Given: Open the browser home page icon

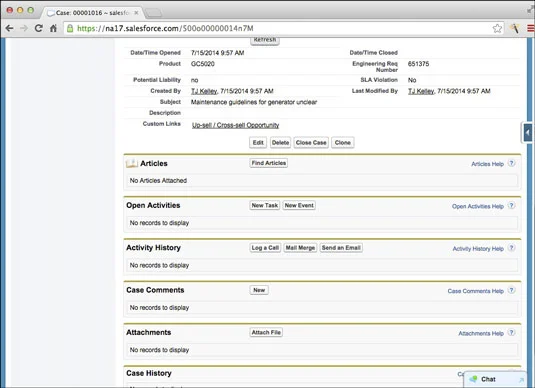Looking at the screenshot, I should pyautogui.click(x=53, y=28).
